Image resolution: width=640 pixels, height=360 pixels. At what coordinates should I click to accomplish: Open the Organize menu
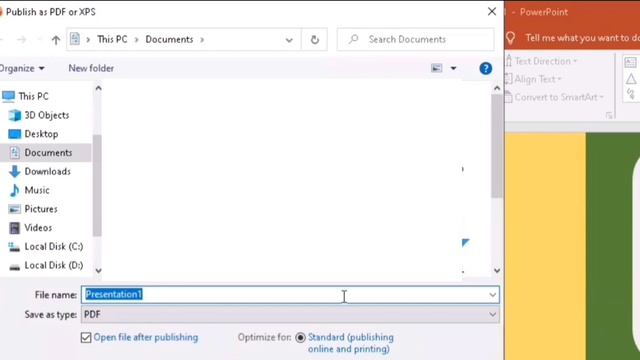[x=21, y=68]
